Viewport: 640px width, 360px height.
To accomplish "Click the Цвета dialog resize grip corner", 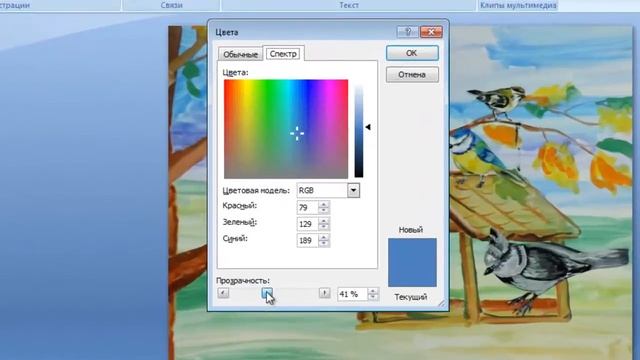I will [442, 304].
